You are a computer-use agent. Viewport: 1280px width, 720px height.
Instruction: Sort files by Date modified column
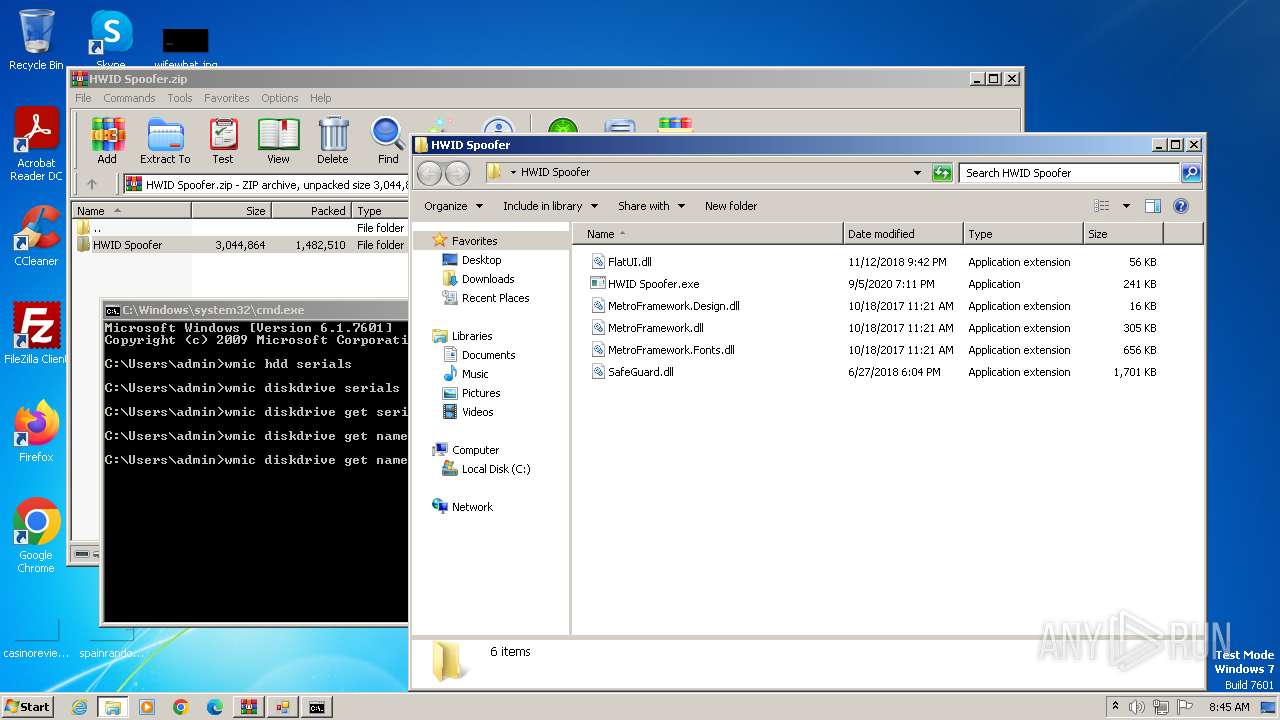pyautogui.click(x=903, y=234)
